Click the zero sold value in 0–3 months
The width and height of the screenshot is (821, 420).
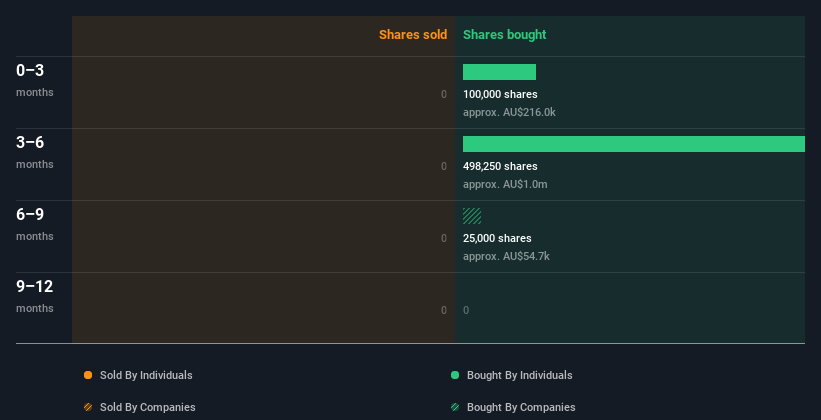[x=444, y=94]
